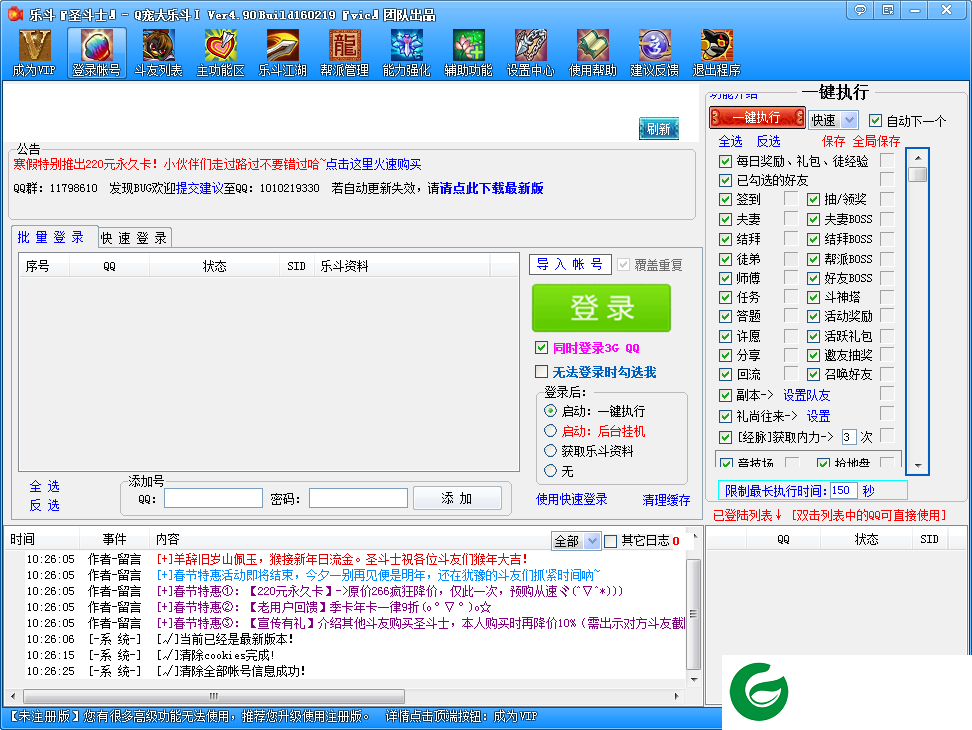Select the 启动: 后台挂机 radio option

(550, 431)
